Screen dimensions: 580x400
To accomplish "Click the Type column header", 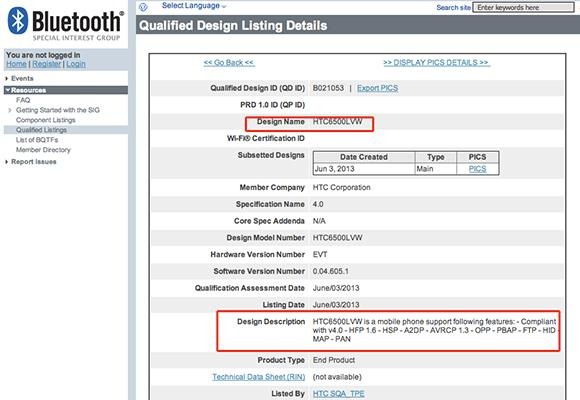I will pos(436,157).
